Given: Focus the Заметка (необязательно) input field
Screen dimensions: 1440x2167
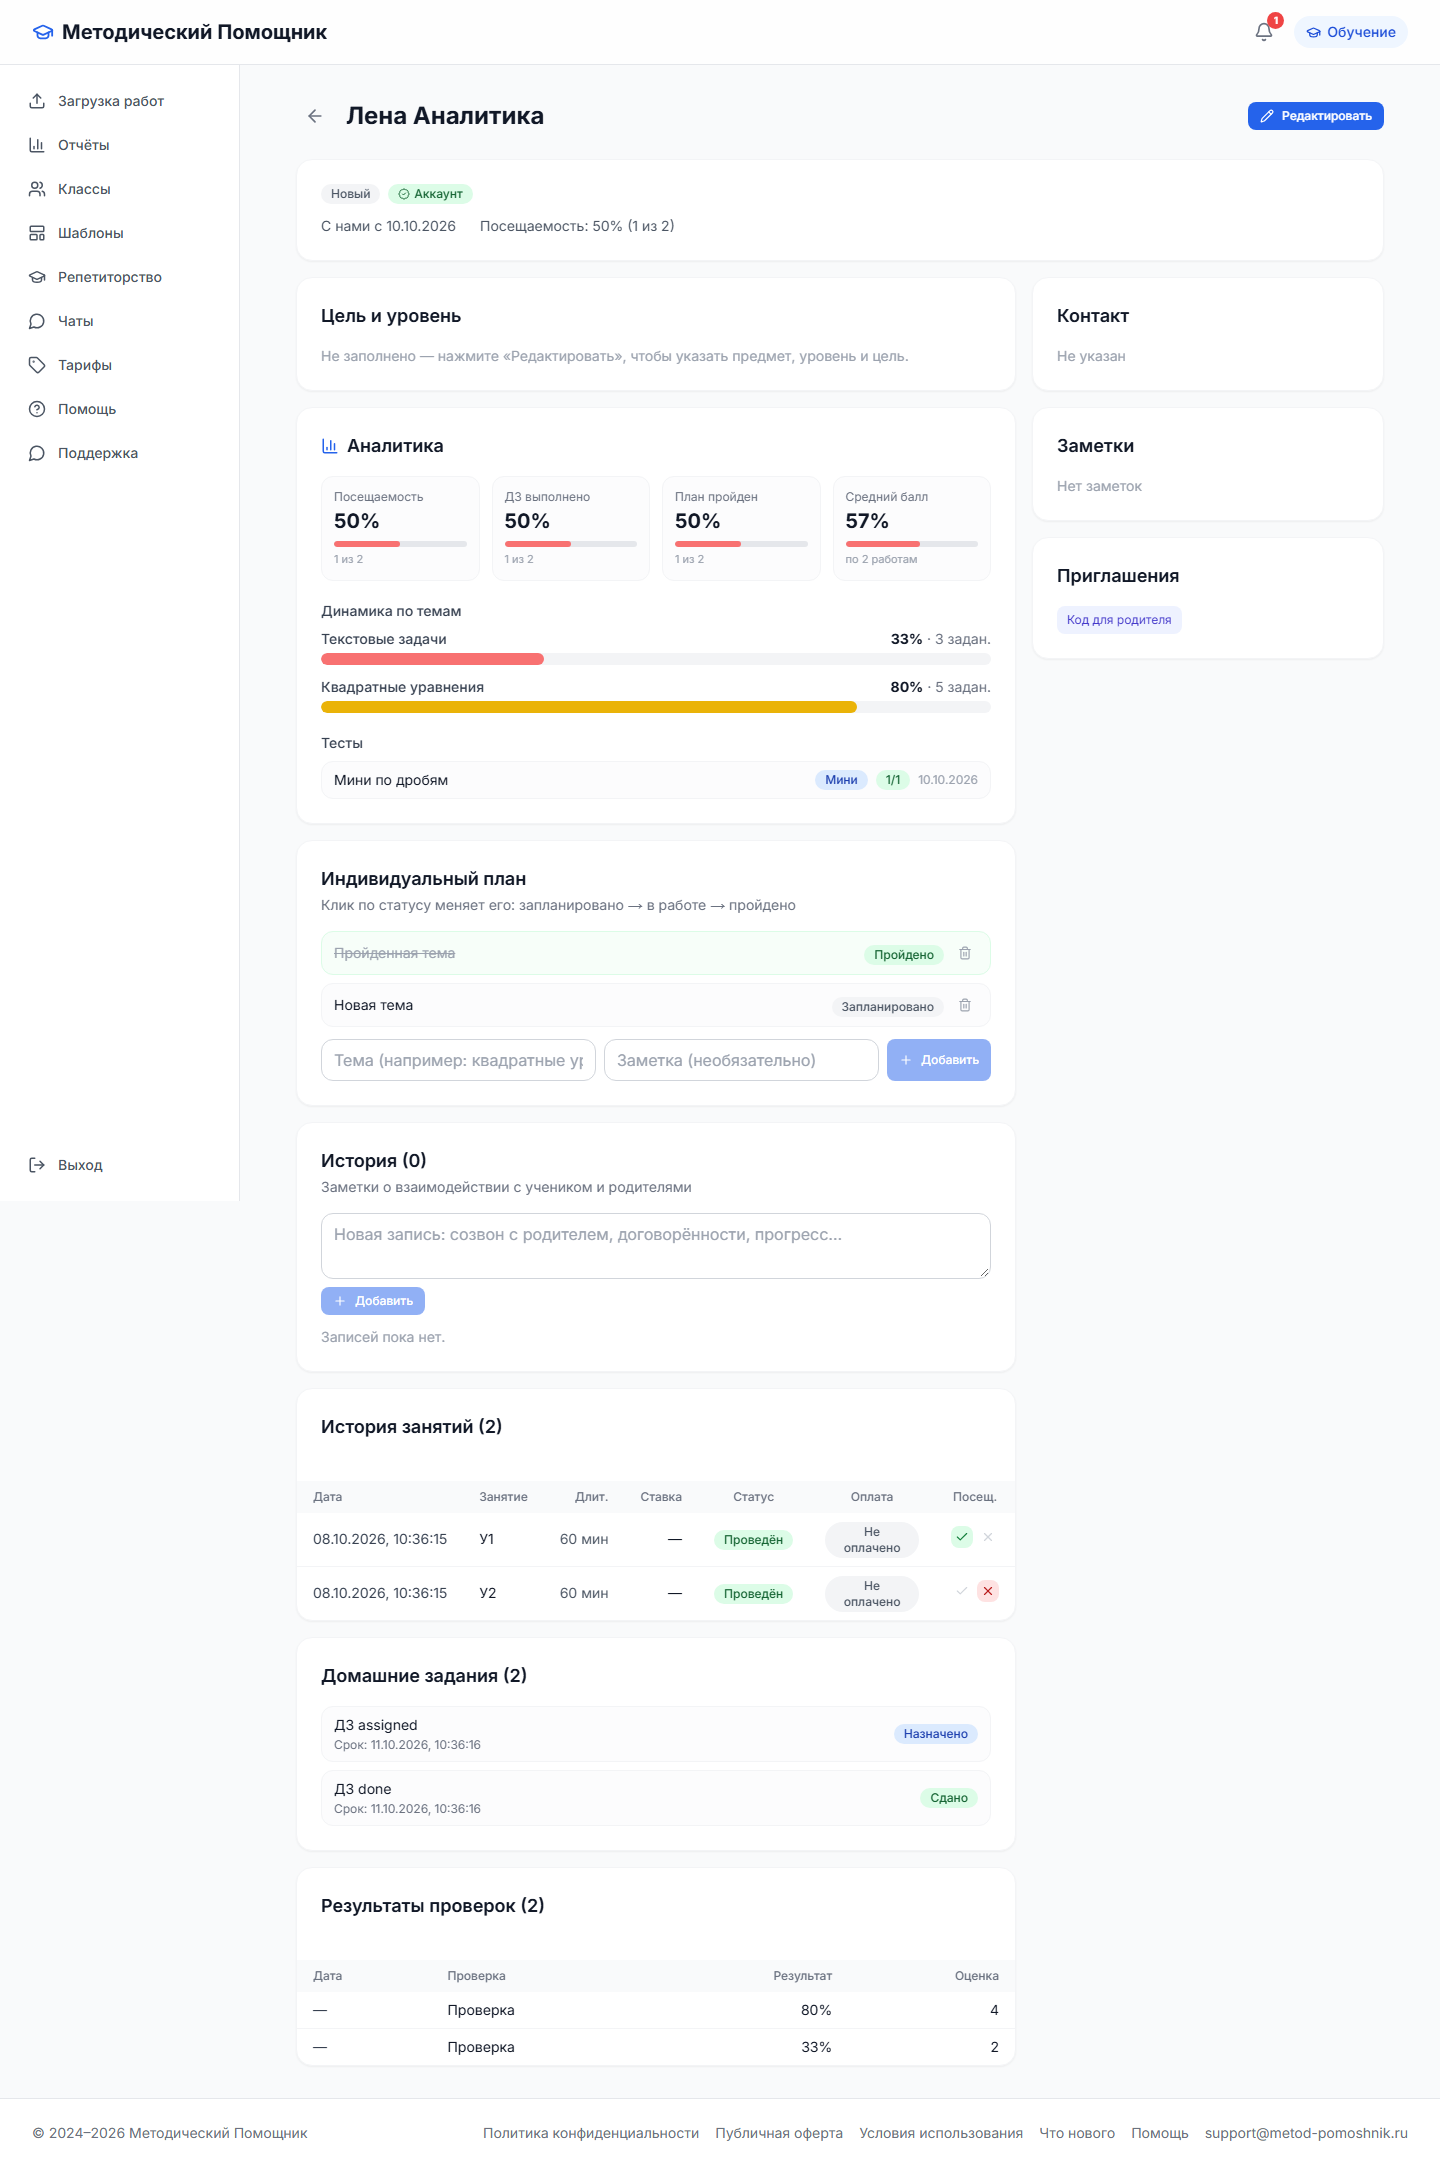Looking at the screenshot, I should (741, 1060).
